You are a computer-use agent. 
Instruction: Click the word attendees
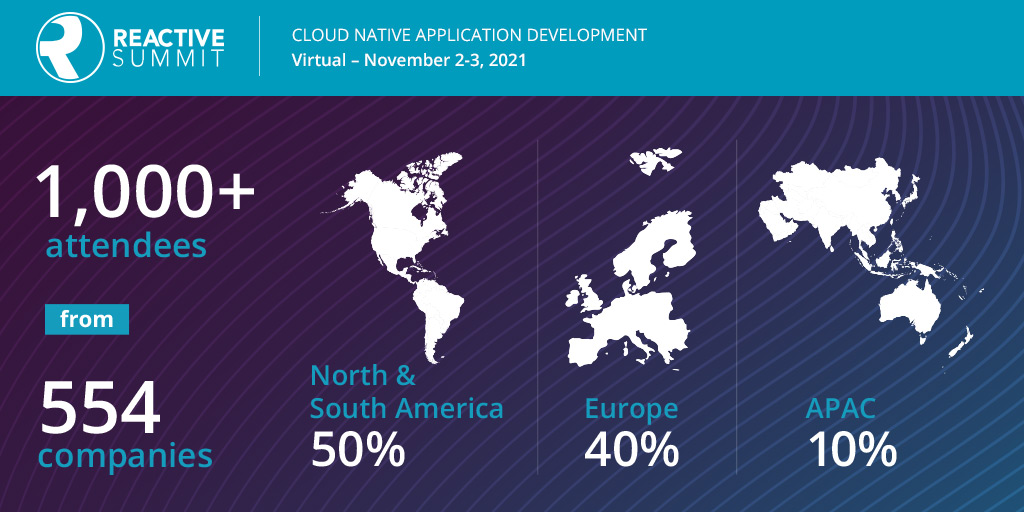point(126,247)
